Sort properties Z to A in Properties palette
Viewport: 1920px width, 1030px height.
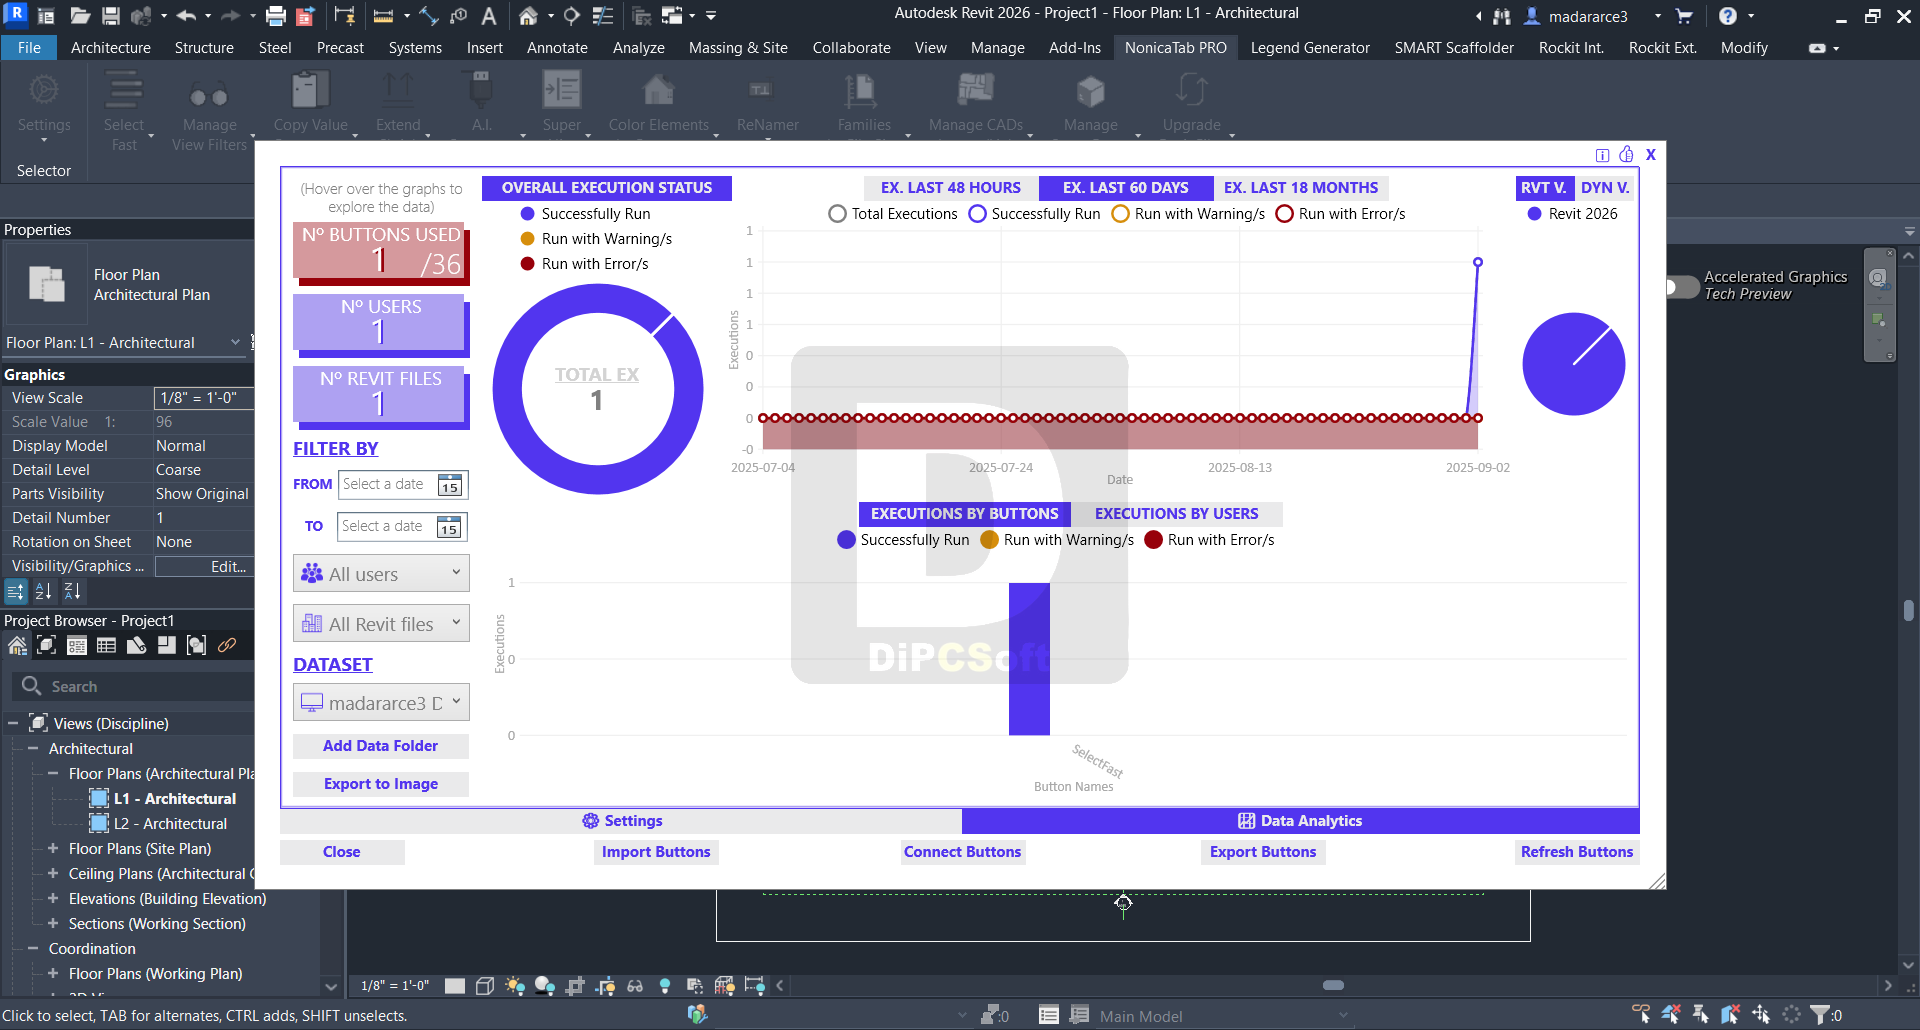[x=73, y=592]
